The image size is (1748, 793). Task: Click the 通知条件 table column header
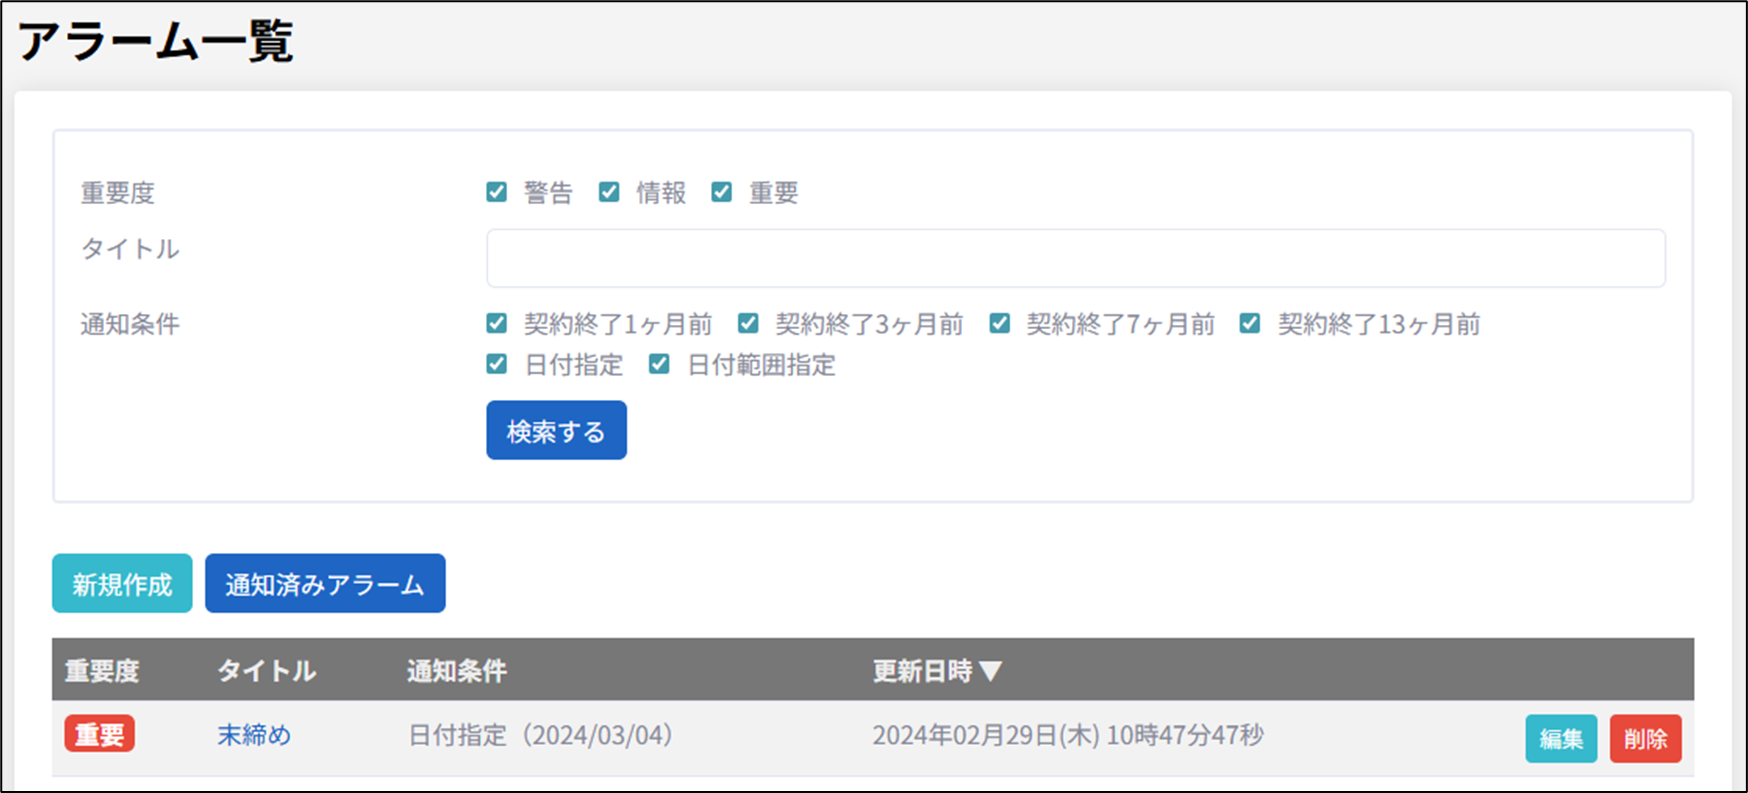tap(457, 671)
